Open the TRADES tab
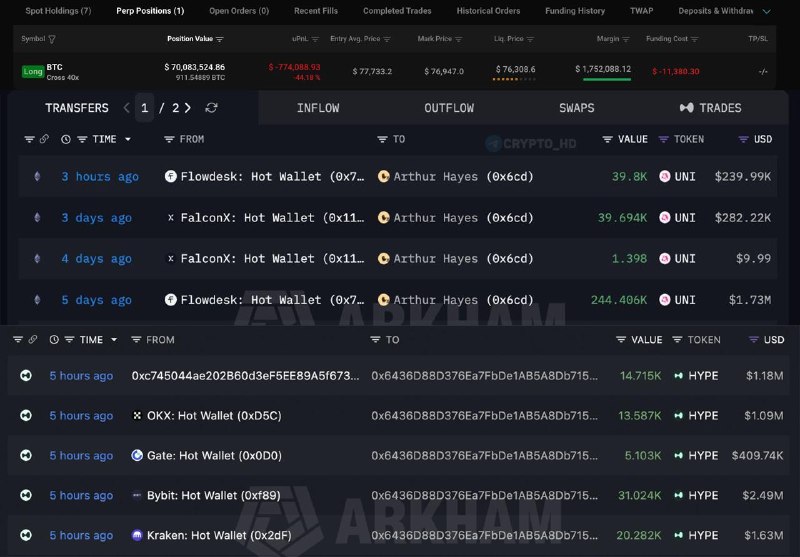 point(710,108)
